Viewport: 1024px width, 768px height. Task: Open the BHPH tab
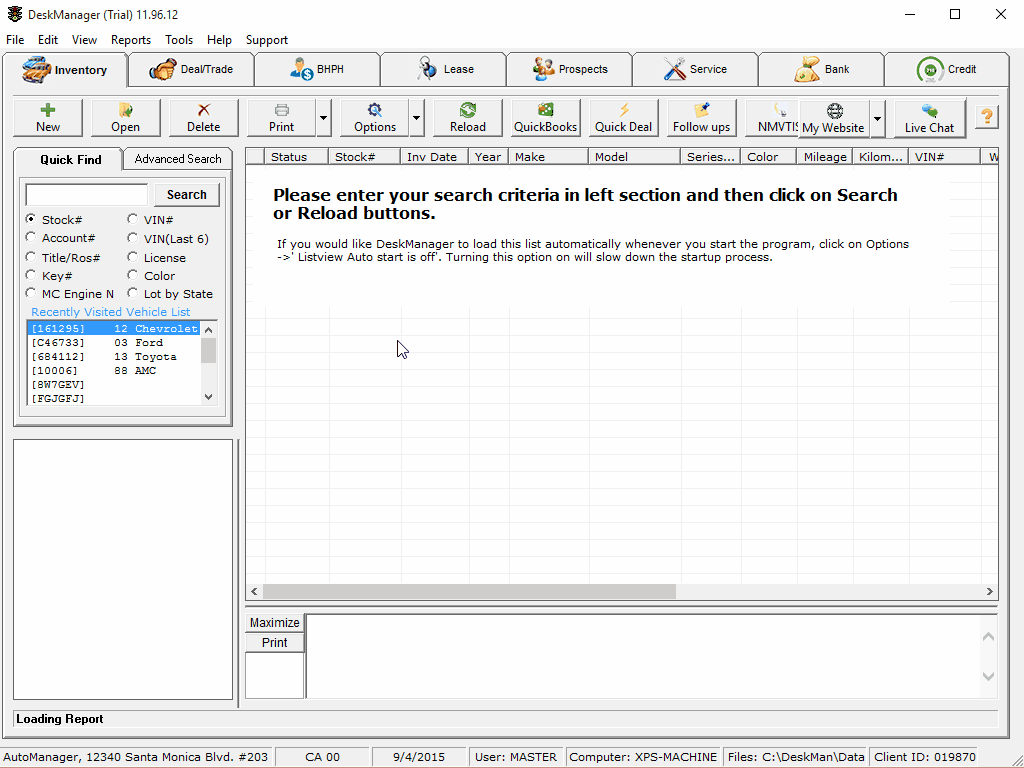pyautogui.click(x=317, y=69)
